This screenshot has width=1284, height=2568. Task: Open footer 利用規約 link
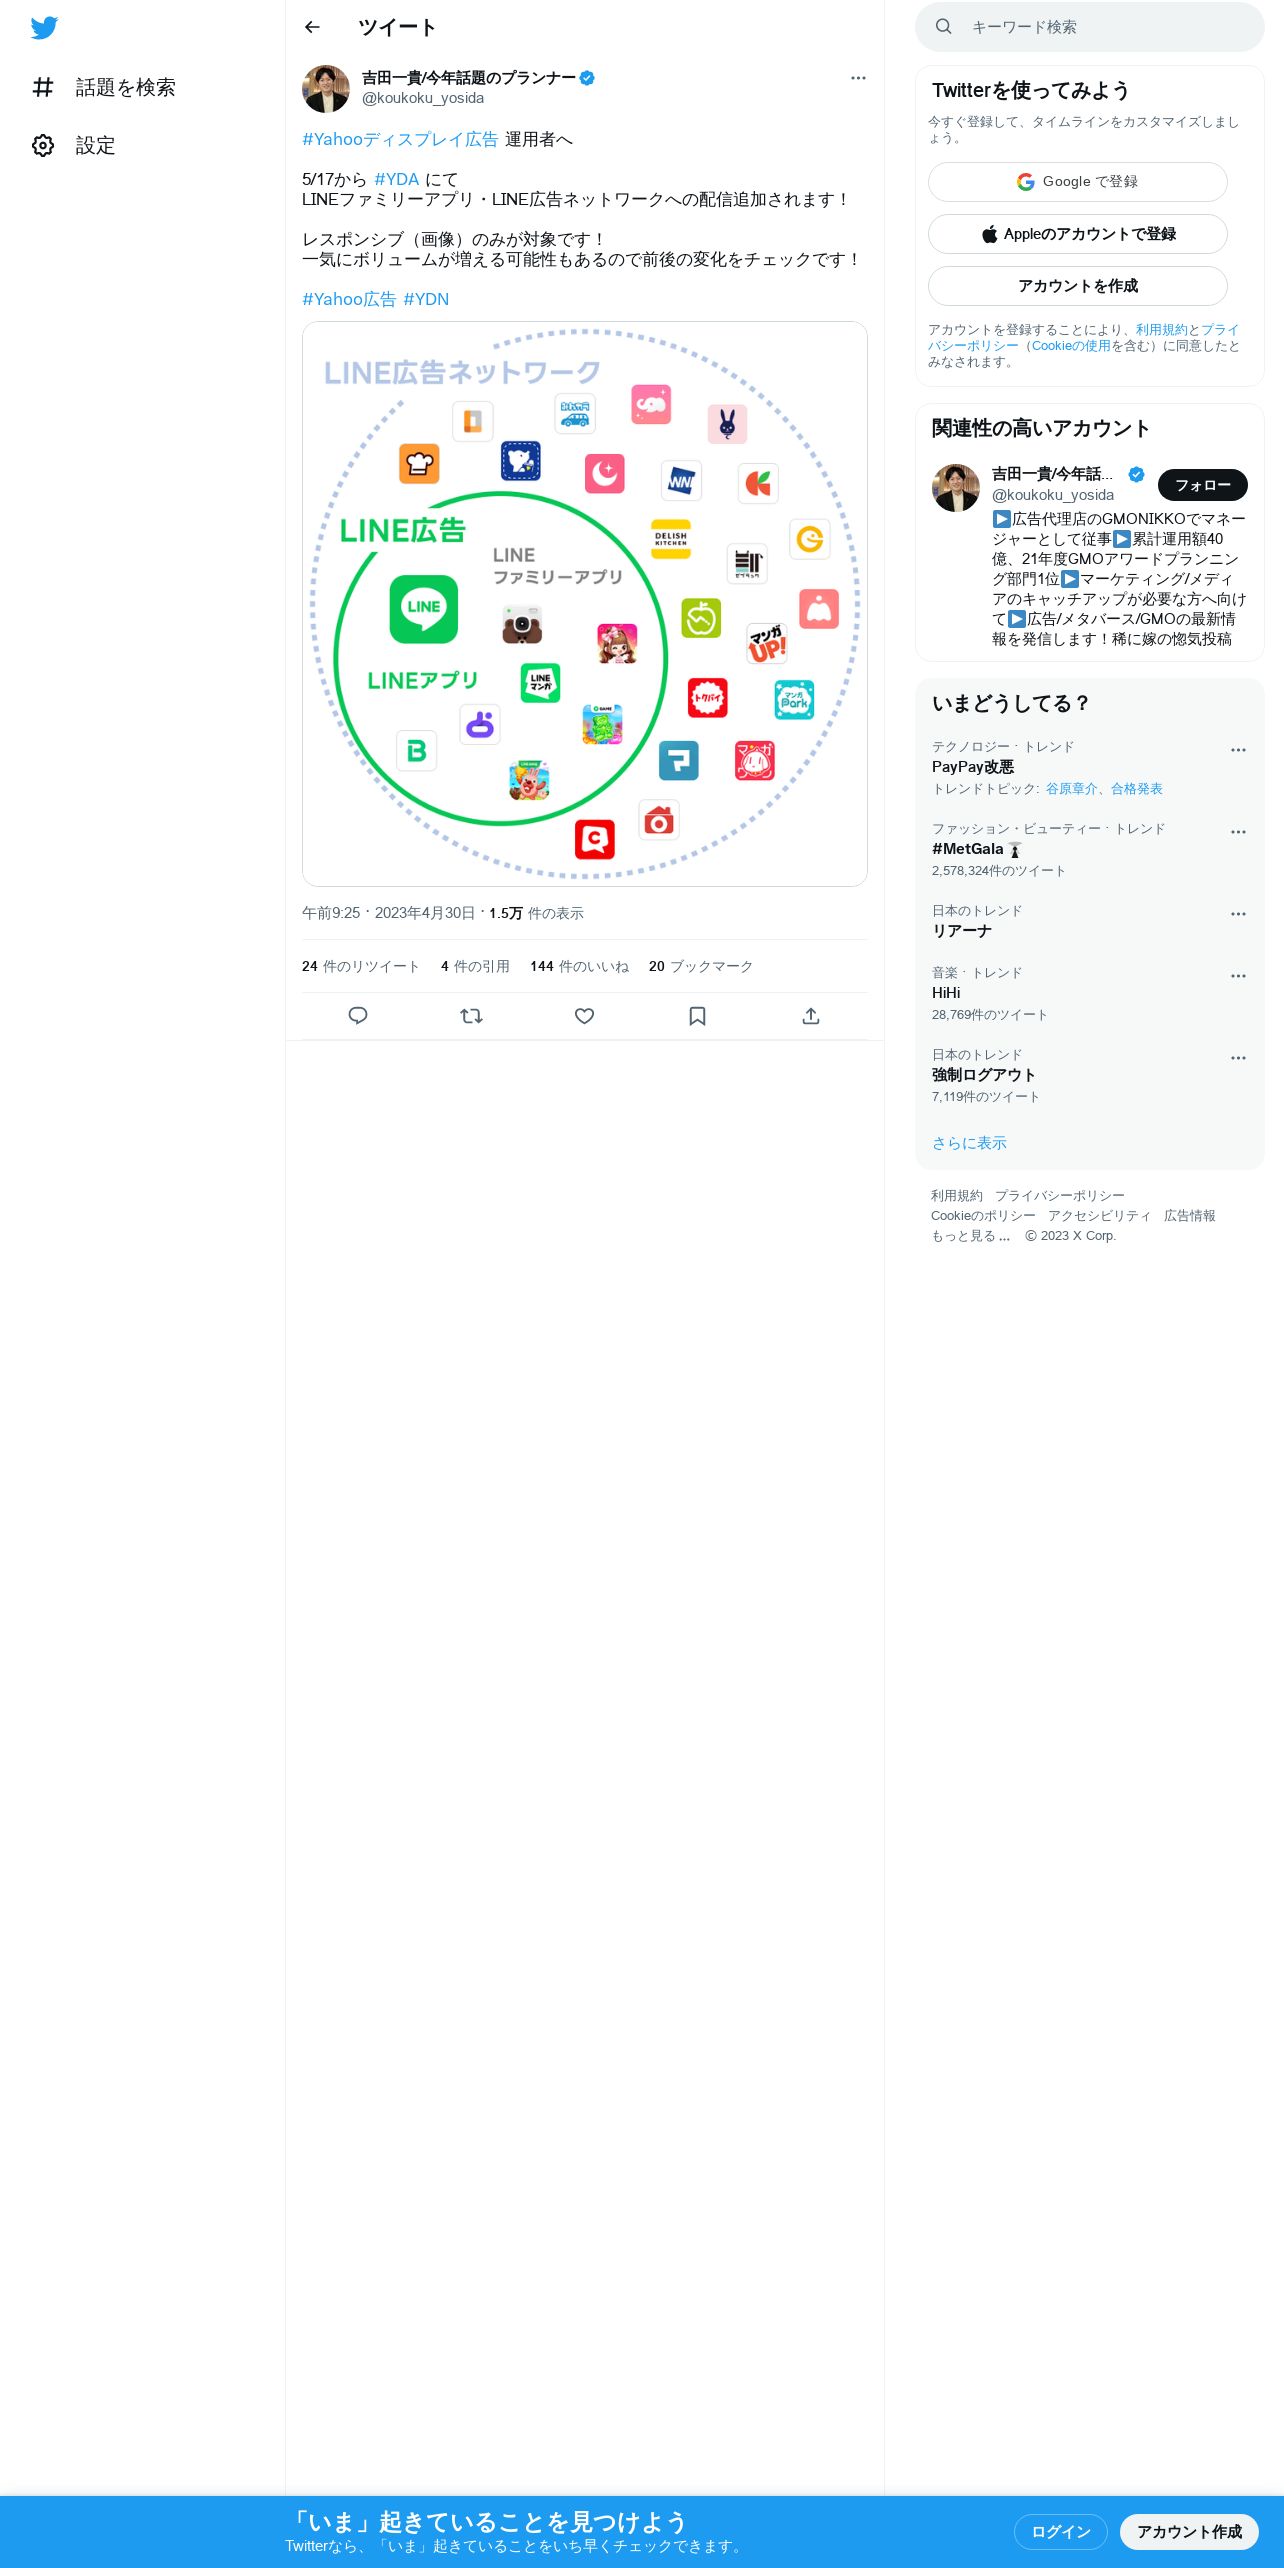click(957, 1196)
